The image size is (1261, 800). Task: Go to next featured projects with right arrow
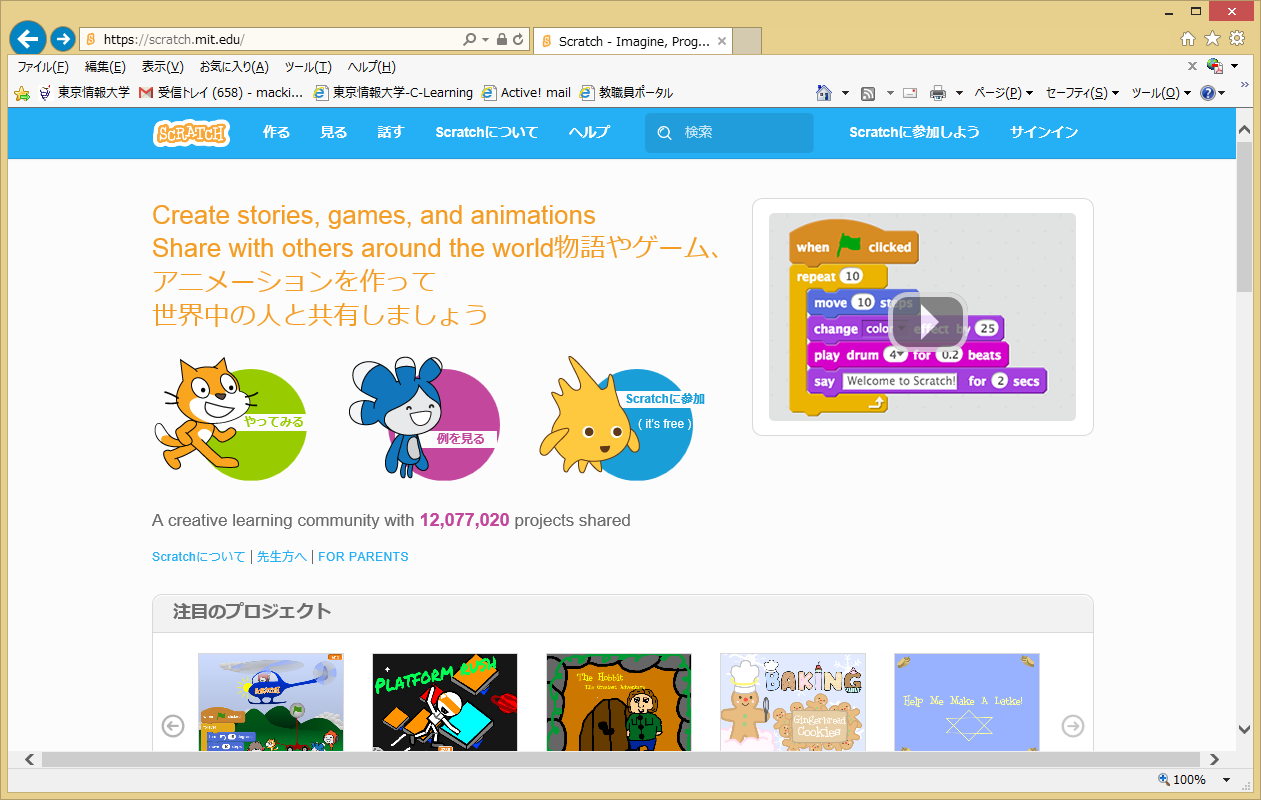[1073, 725]
